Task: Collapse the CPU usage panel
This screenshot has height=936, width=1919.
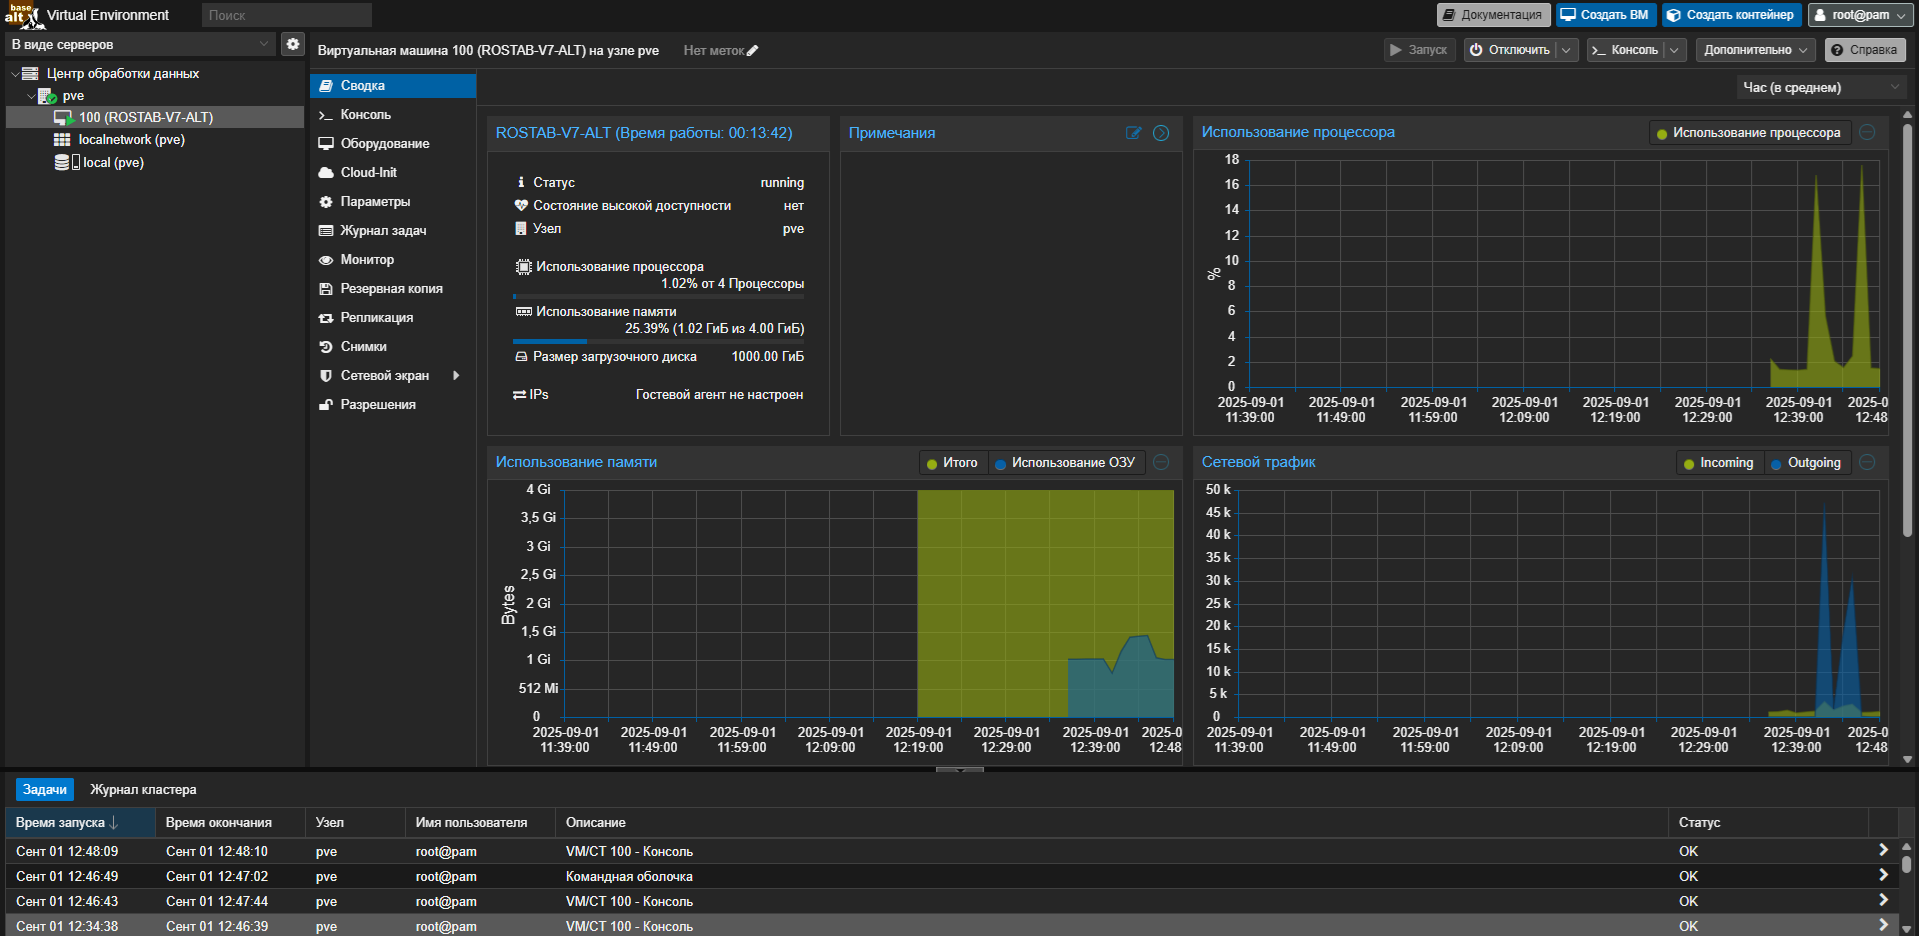Action: tap(1867, 132)
